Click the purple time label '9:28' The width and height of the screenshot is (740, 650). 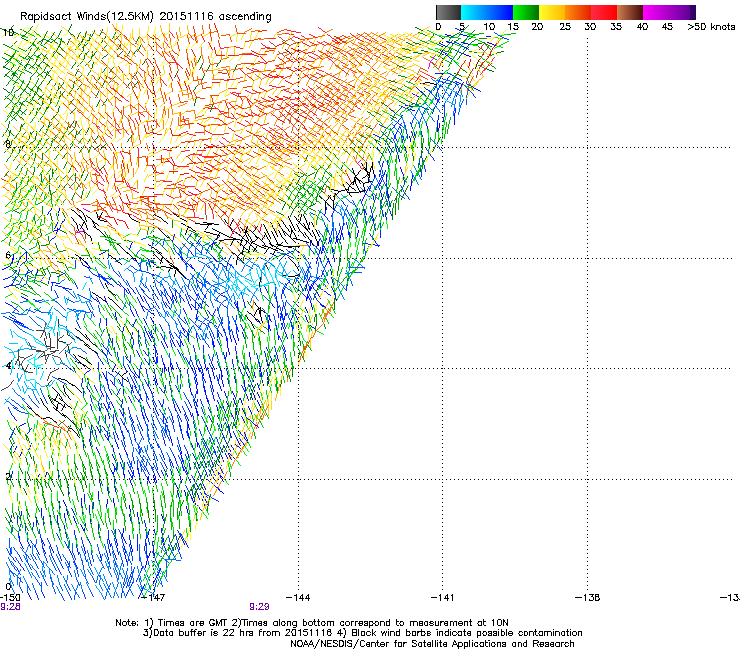click(x=10, y=607)
